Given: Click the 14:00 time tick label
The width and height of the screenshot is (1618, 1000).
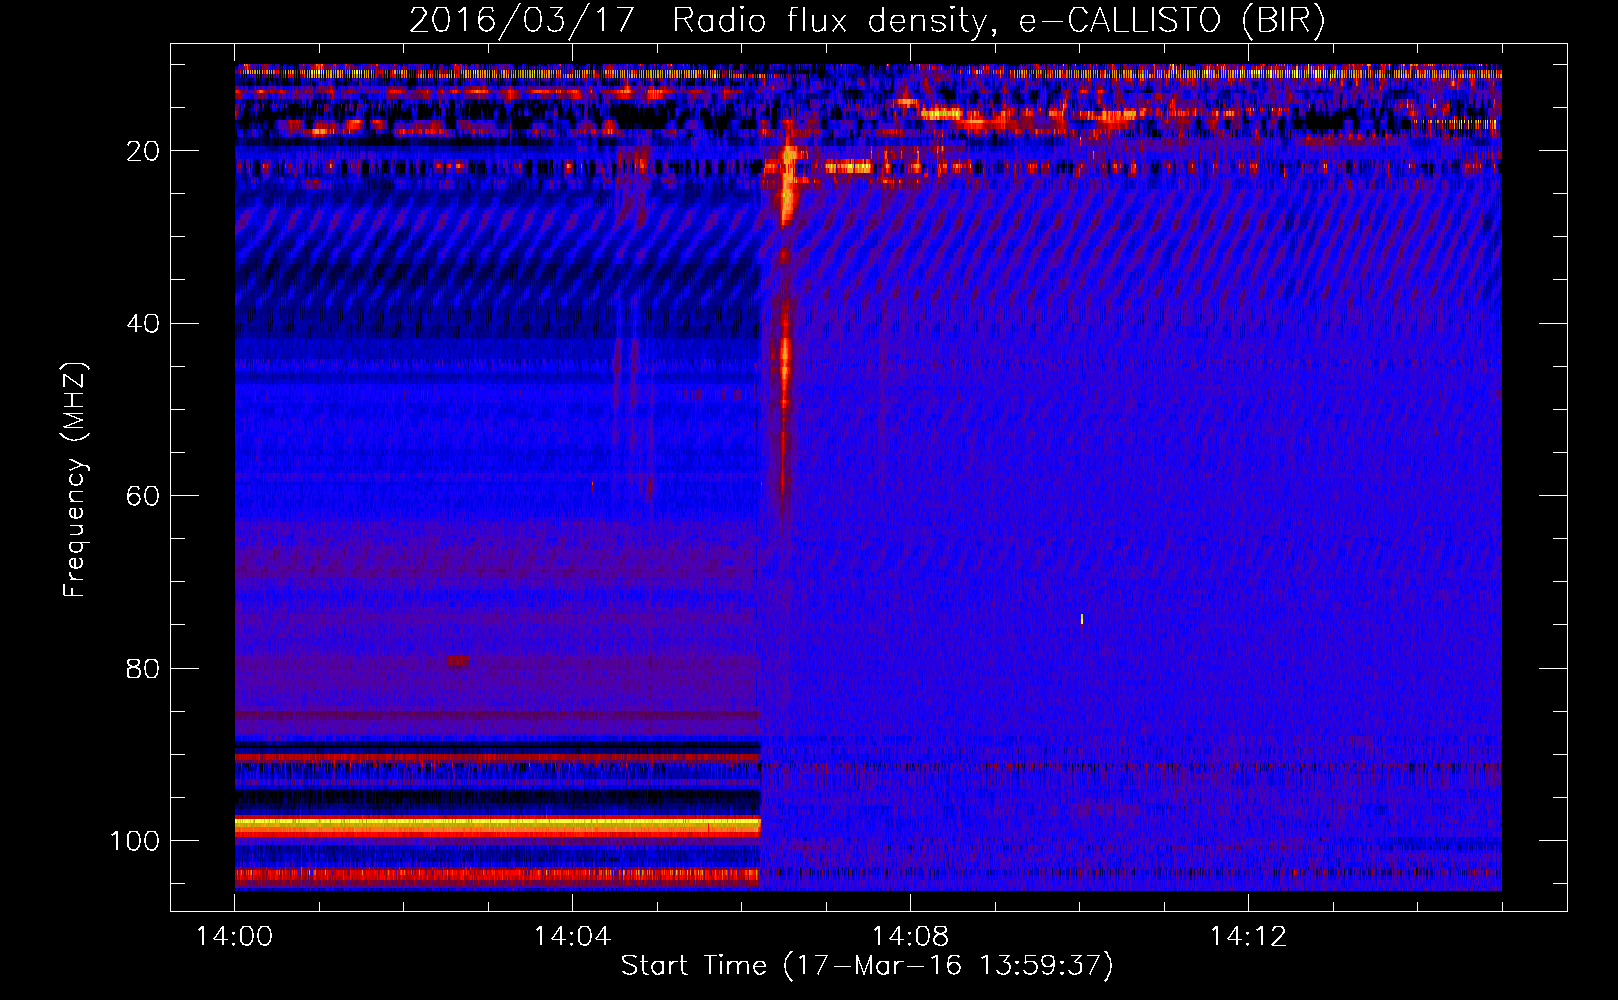Looking at the screenshot, I should click(235, 937).
